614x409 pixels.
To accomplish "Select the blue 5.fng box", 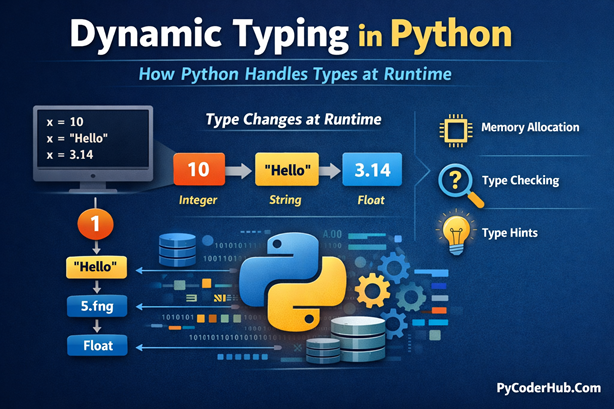I will 97,306.
